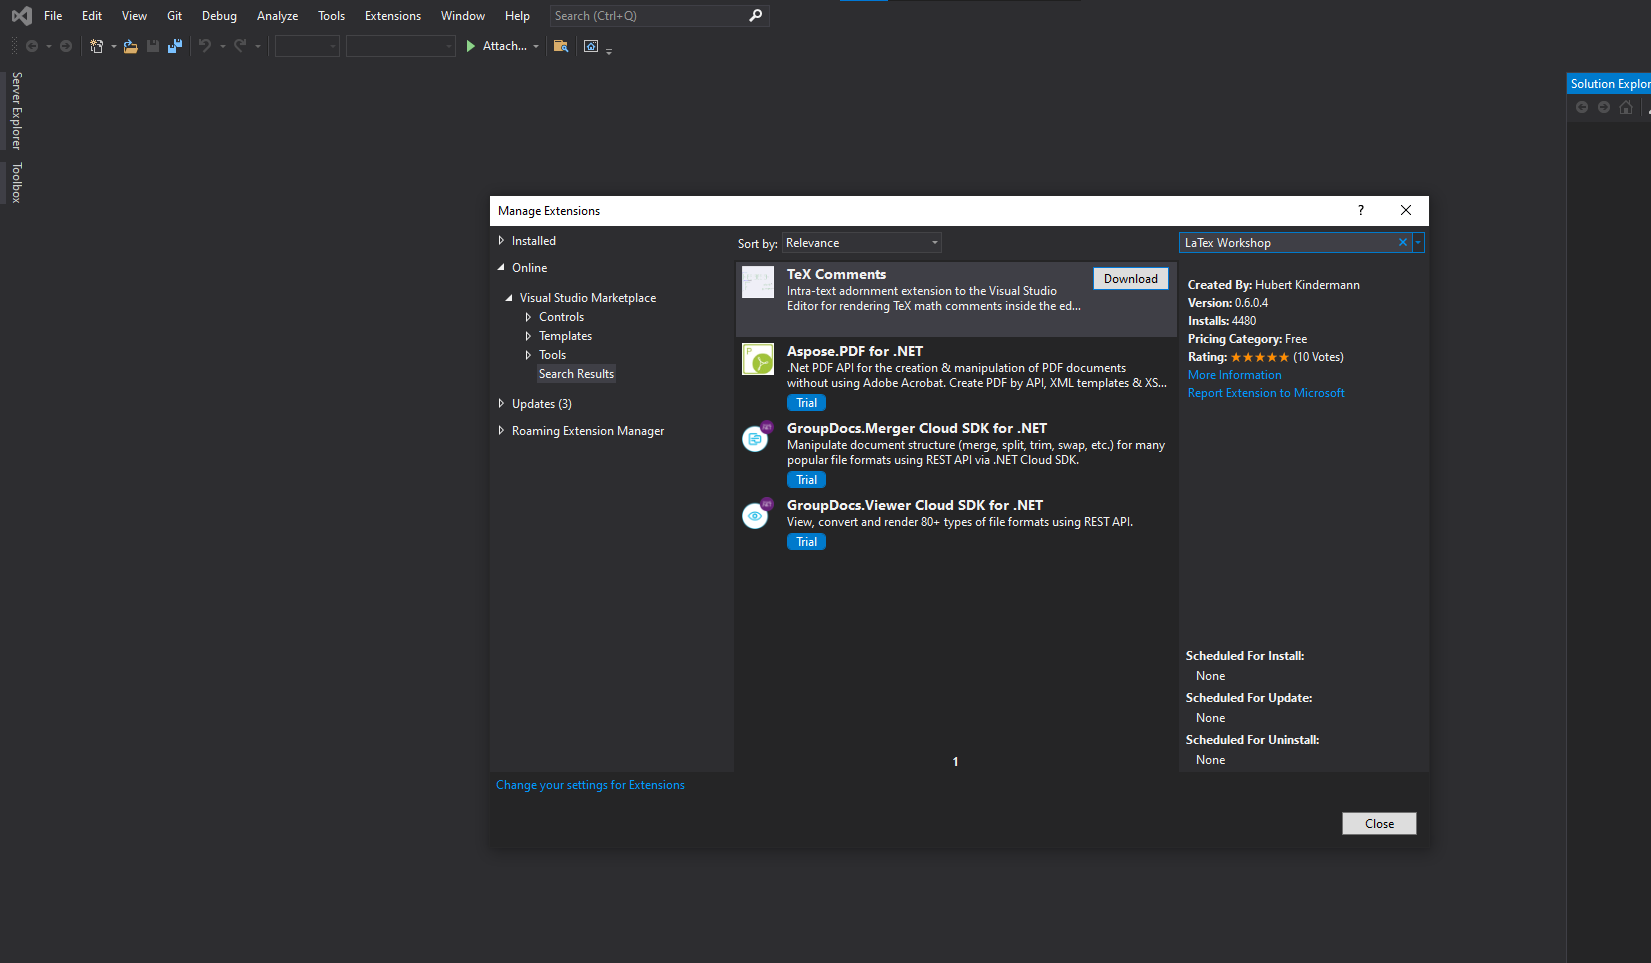This screenshot has width=1651, height=963.
Task: Click the Close button in dialog
Action: [1379, 823]
